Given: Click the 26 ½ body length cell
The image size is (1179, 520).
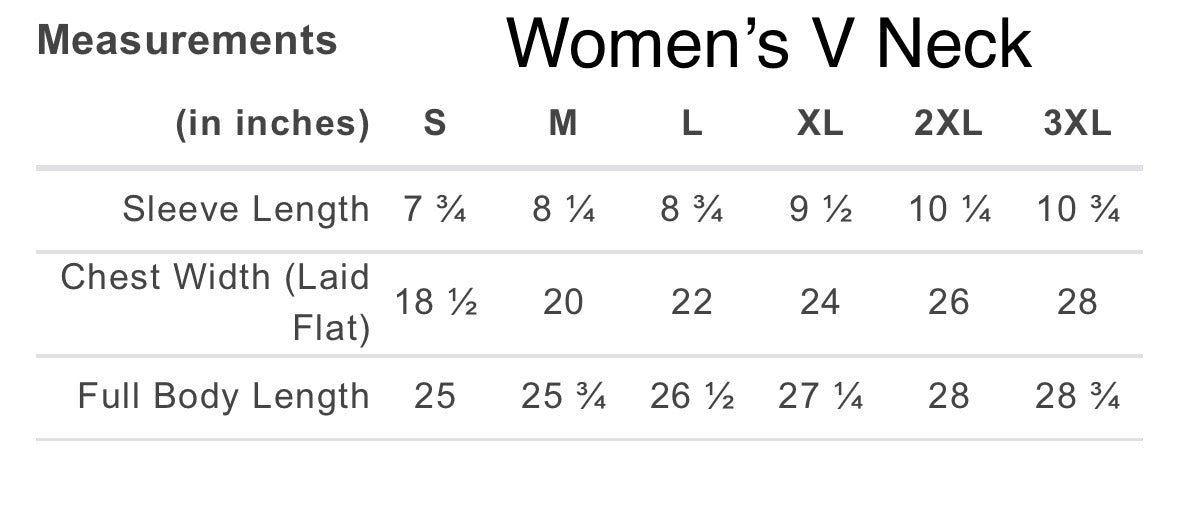Looking at the screenshot, I should point(692,396).
